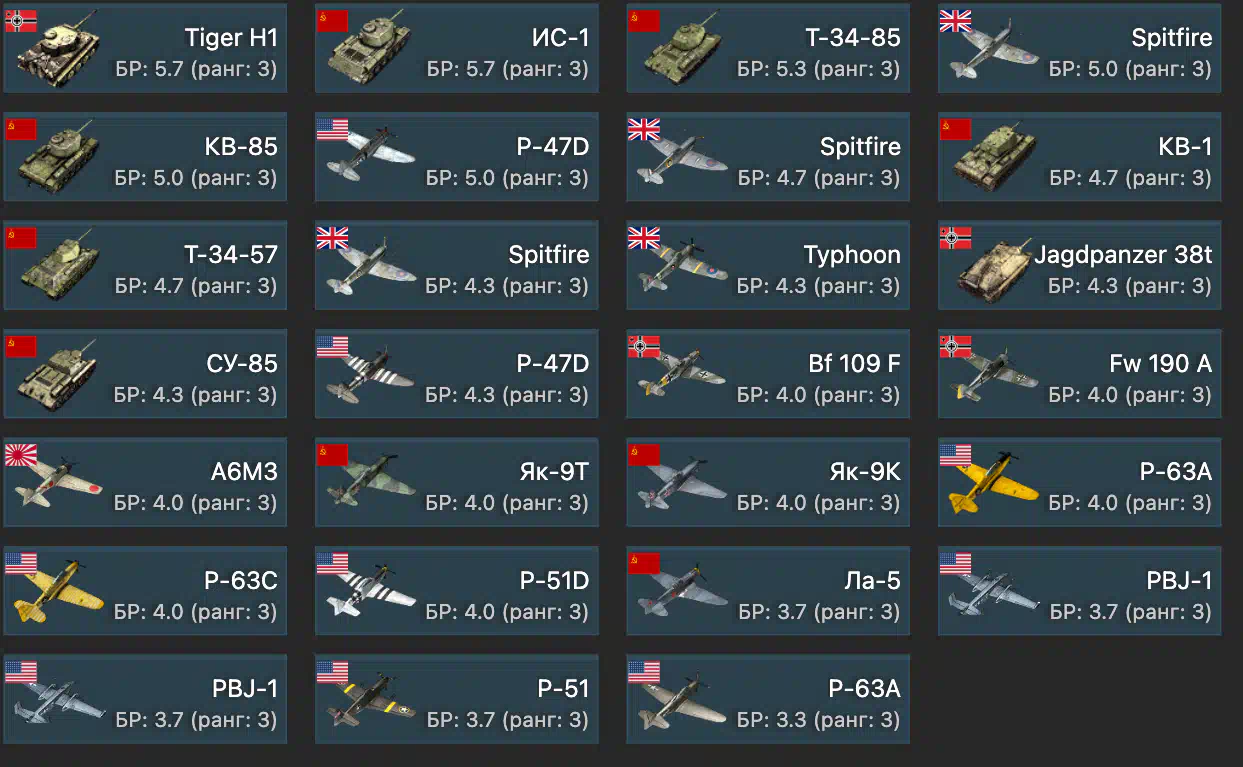Select the Як-9Т aircraft card
This screenshot has width=1243, height=767.
tap(456, 482)
